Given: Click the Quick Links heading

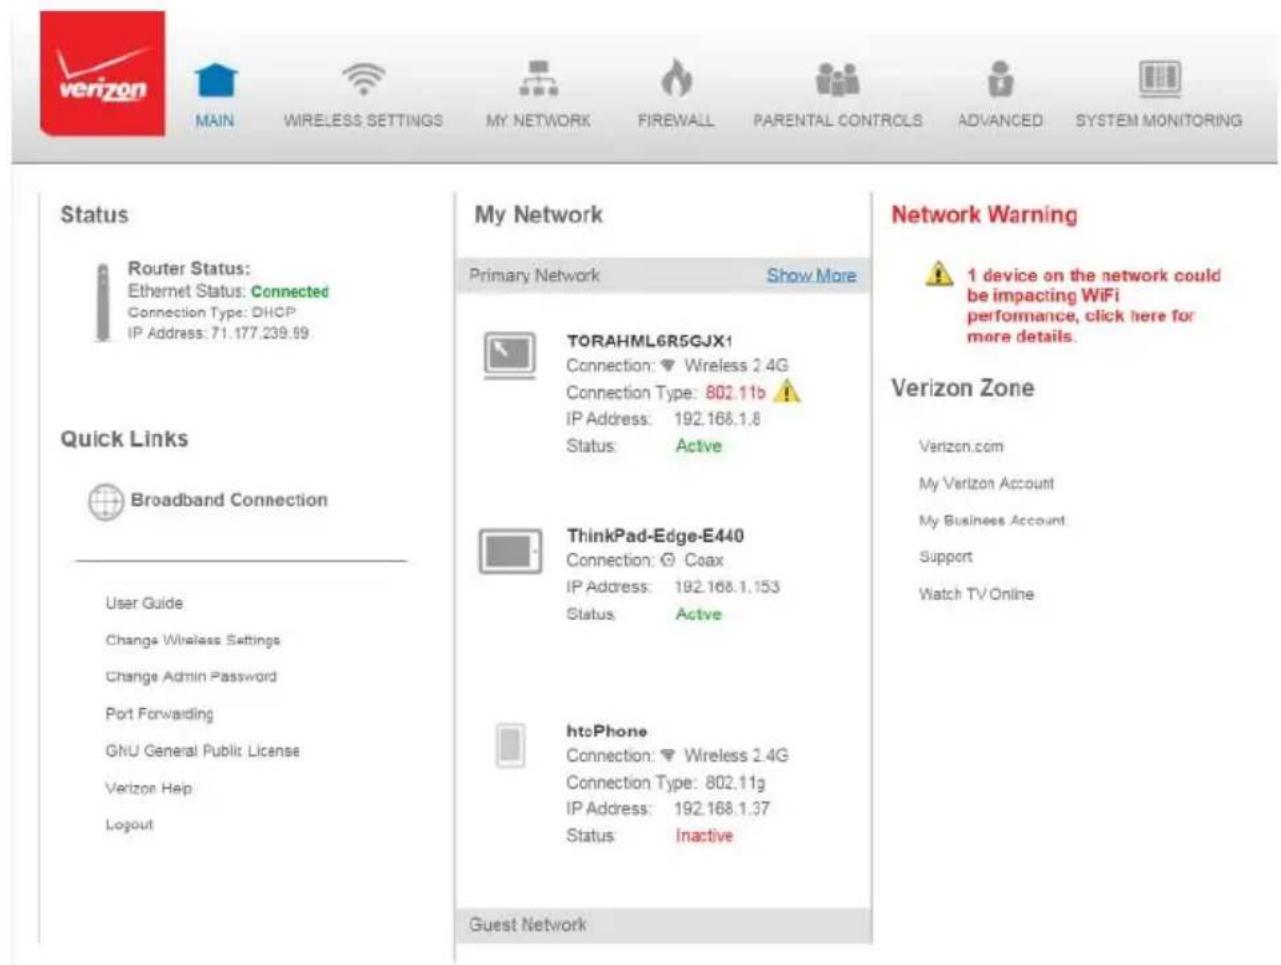Looking at the screenshot, I should point(124,439).
